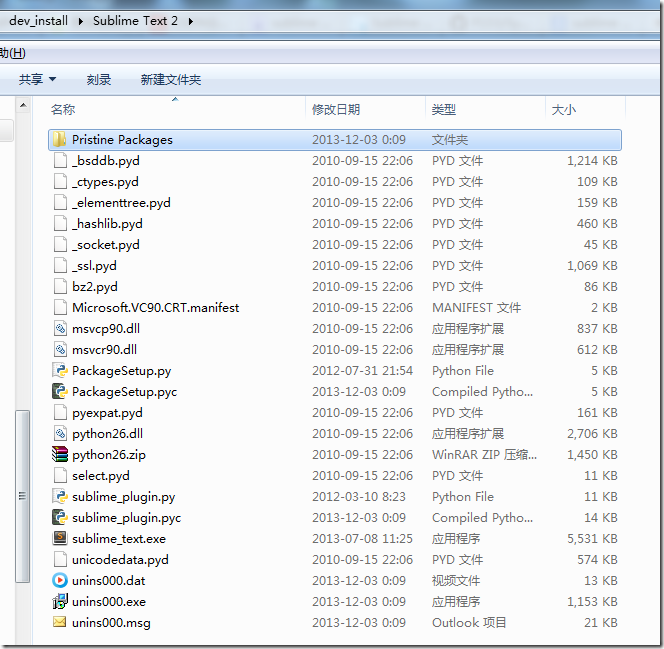Select file name msvcp90.dll
664x649 pixels.
coord(106,329)
